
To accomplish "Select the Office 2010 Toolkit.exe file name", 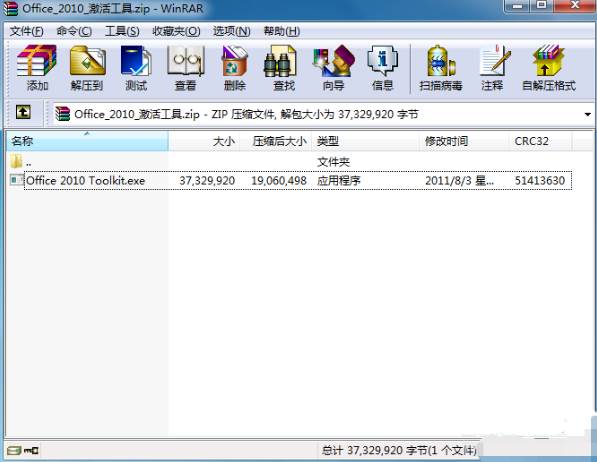I will [86, 181].
